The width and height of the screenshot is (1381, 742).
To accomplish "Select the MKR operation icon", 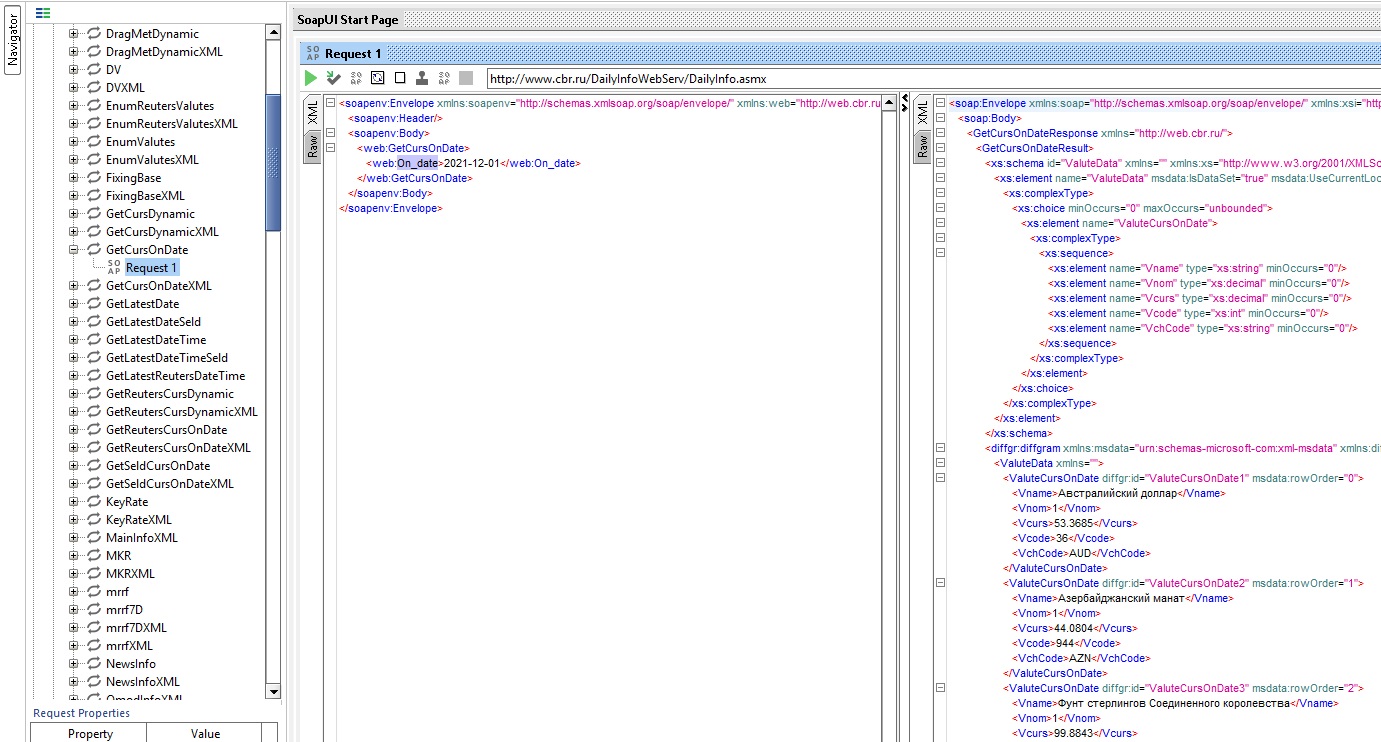I will [95, 556].
